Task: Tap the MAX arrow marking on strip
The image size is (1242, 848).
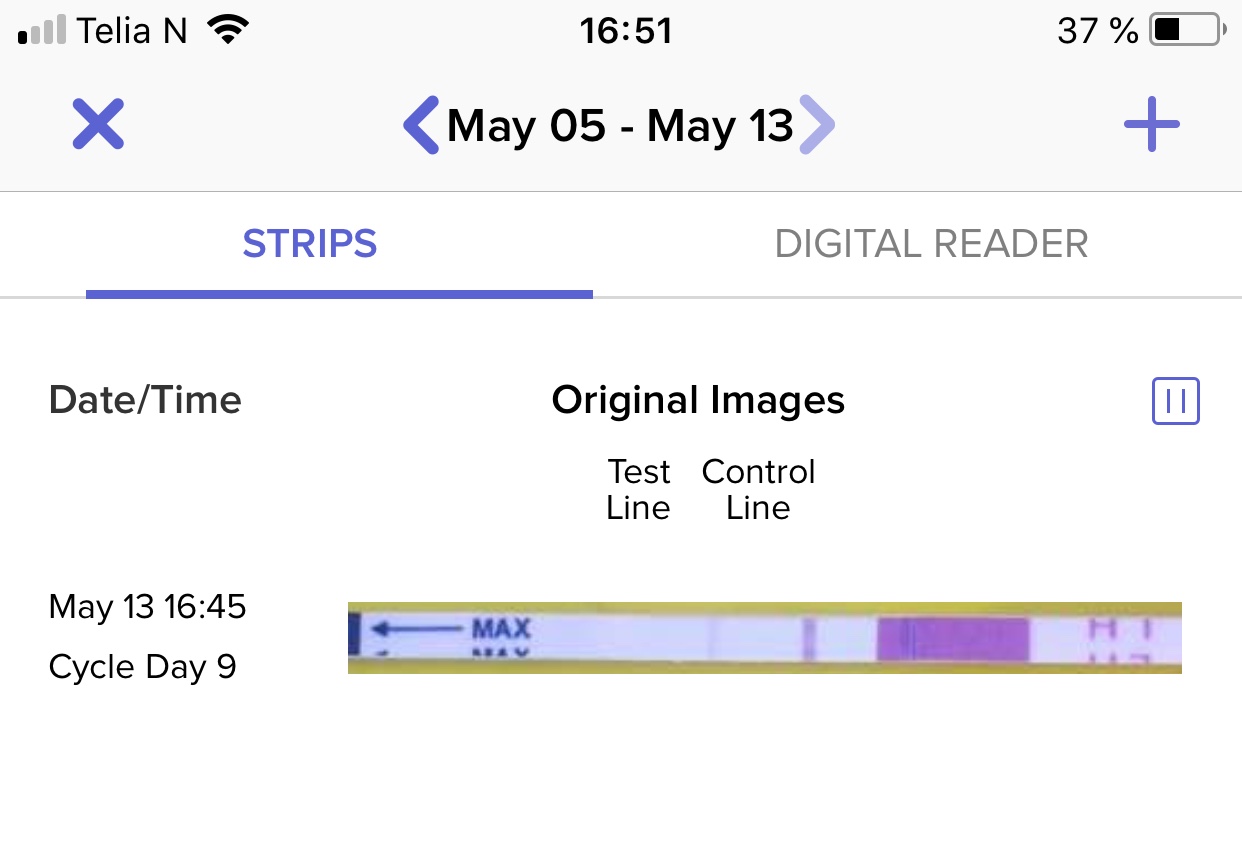Action: [x=450, y=630]
